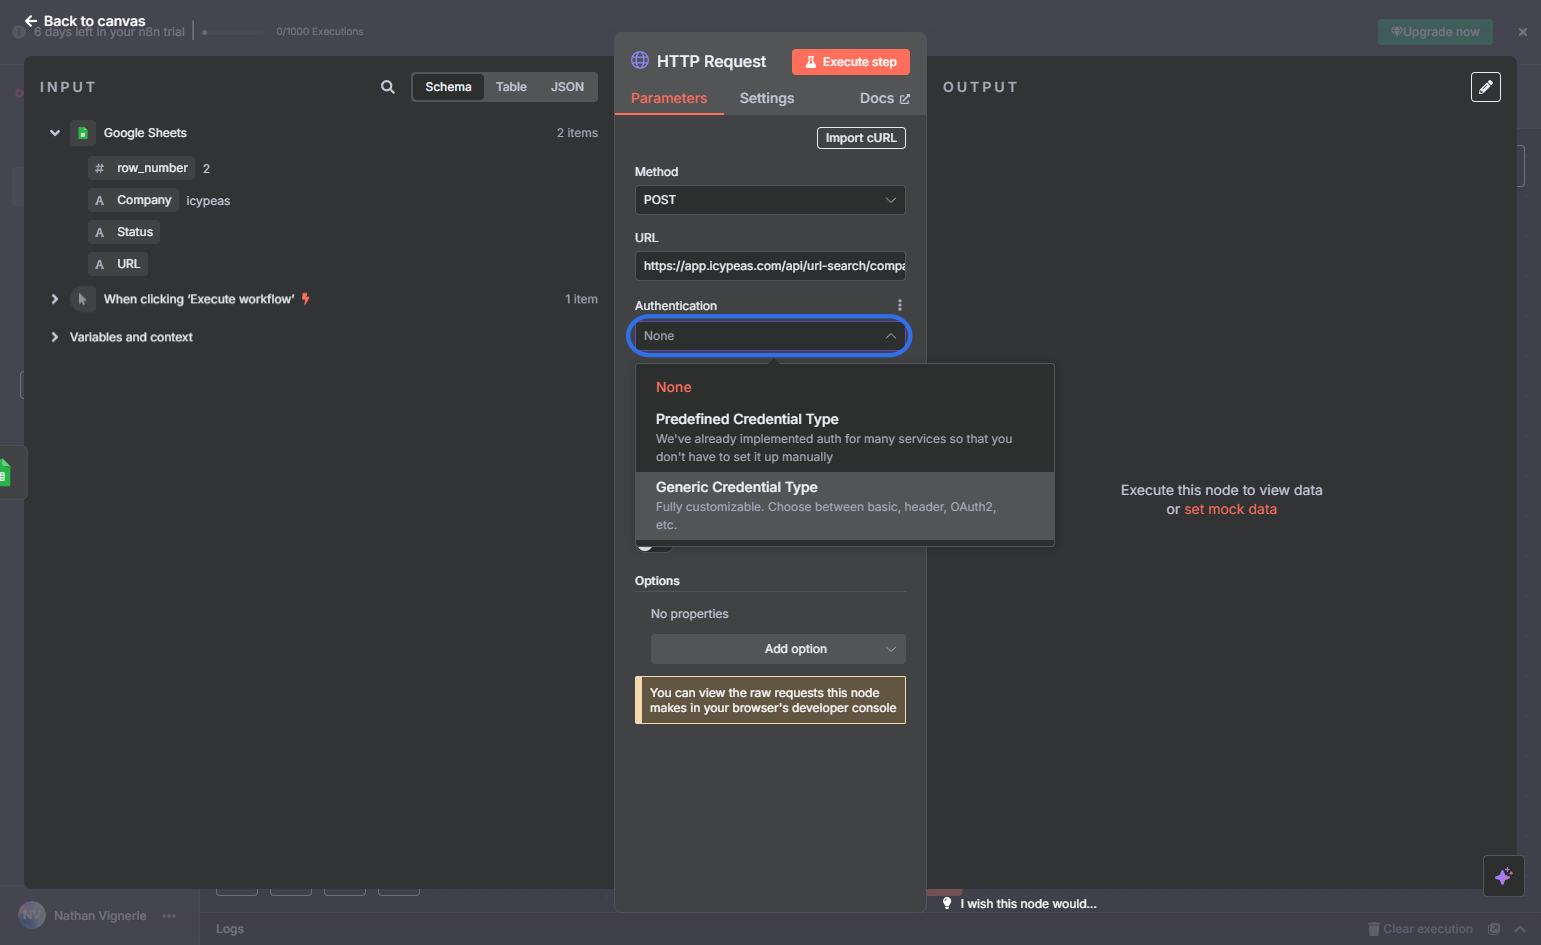
Task: Open the Method dropdown showing POST
Action: [x=770, y=200]
